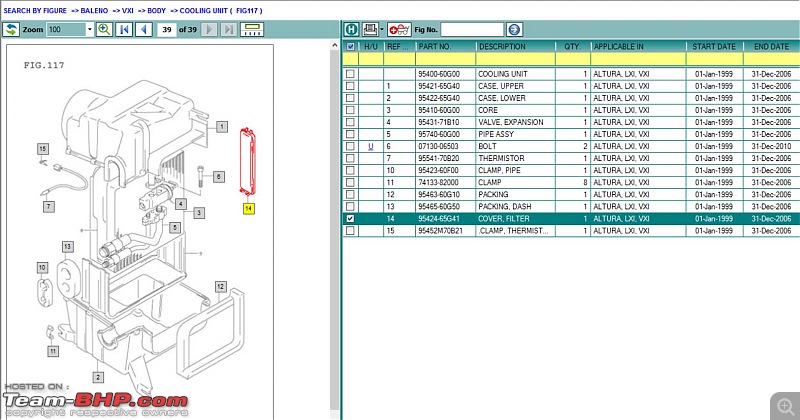The height and width of the screenshot is (420, 800).
Task: Open the U link in BOLT row
Action: (x=371, y=146)
